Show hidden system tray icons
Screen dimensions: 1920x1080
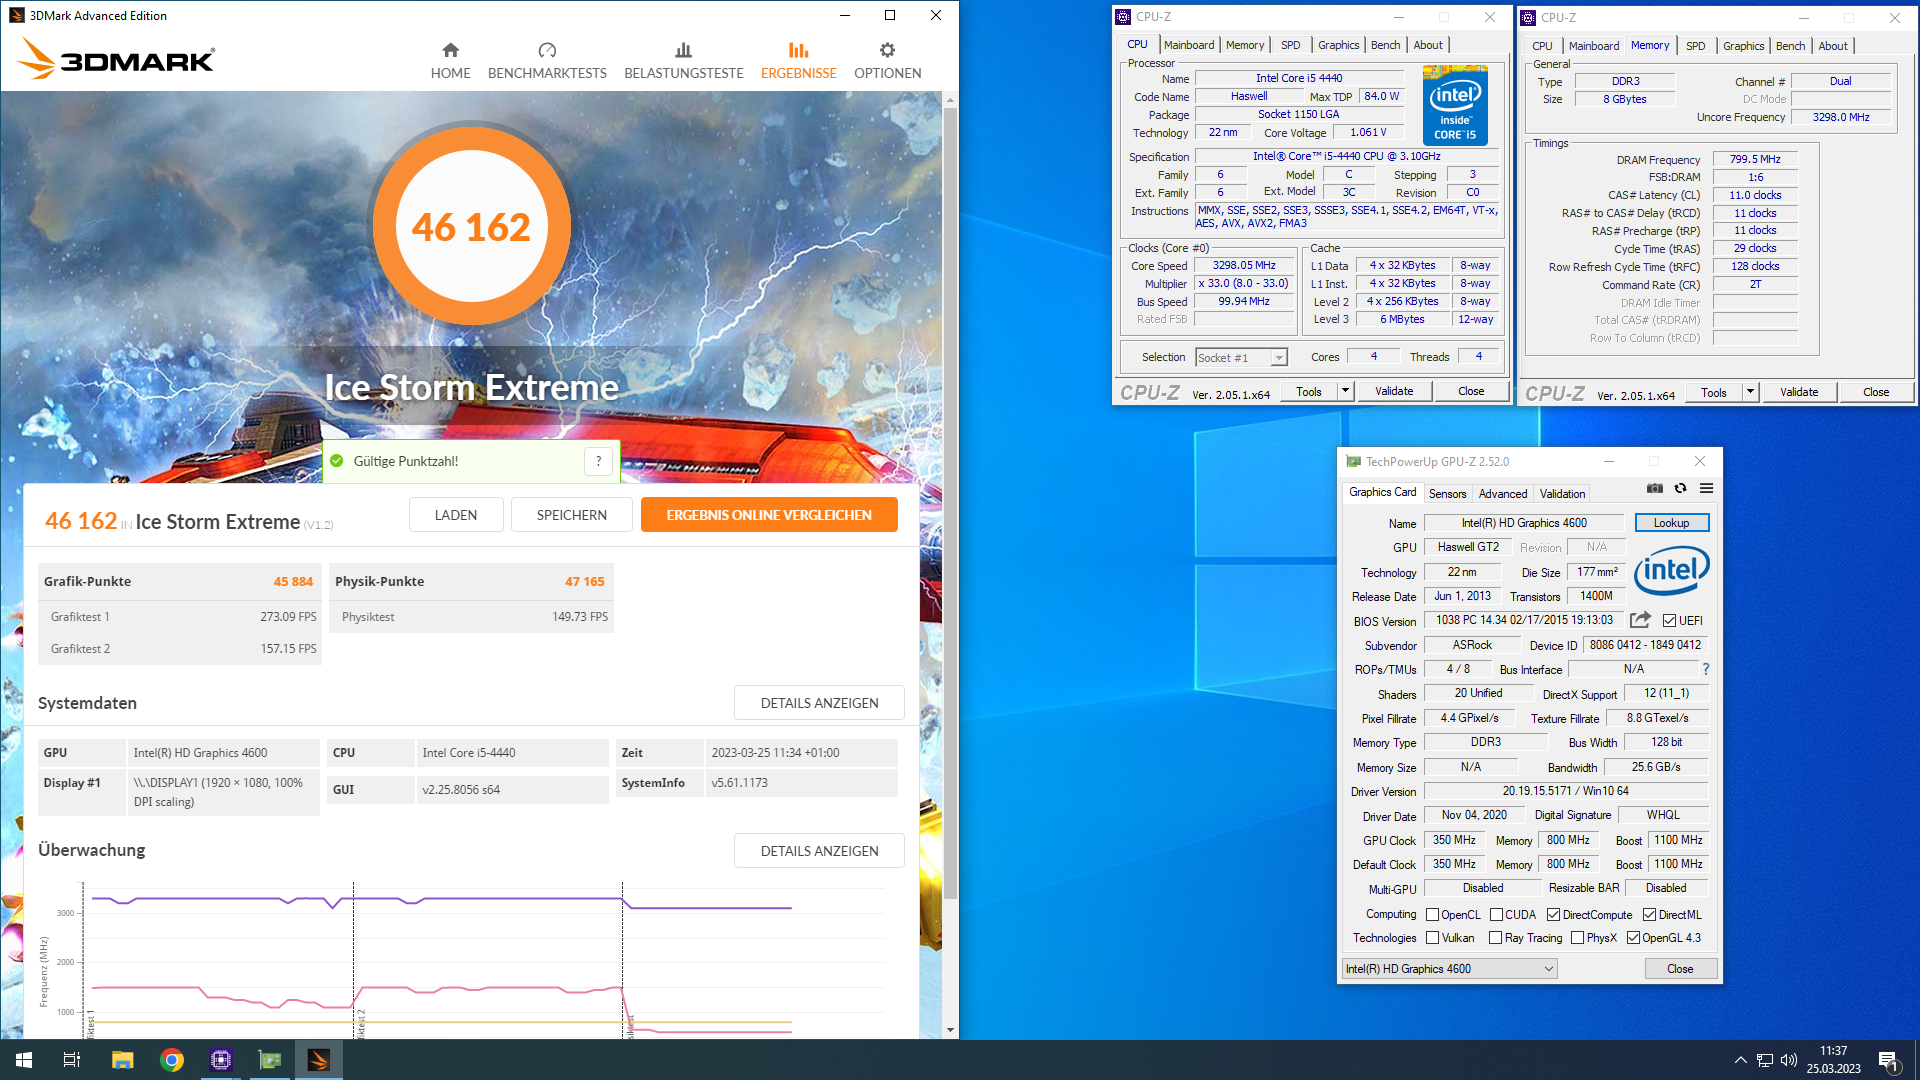[1741, 1060]
